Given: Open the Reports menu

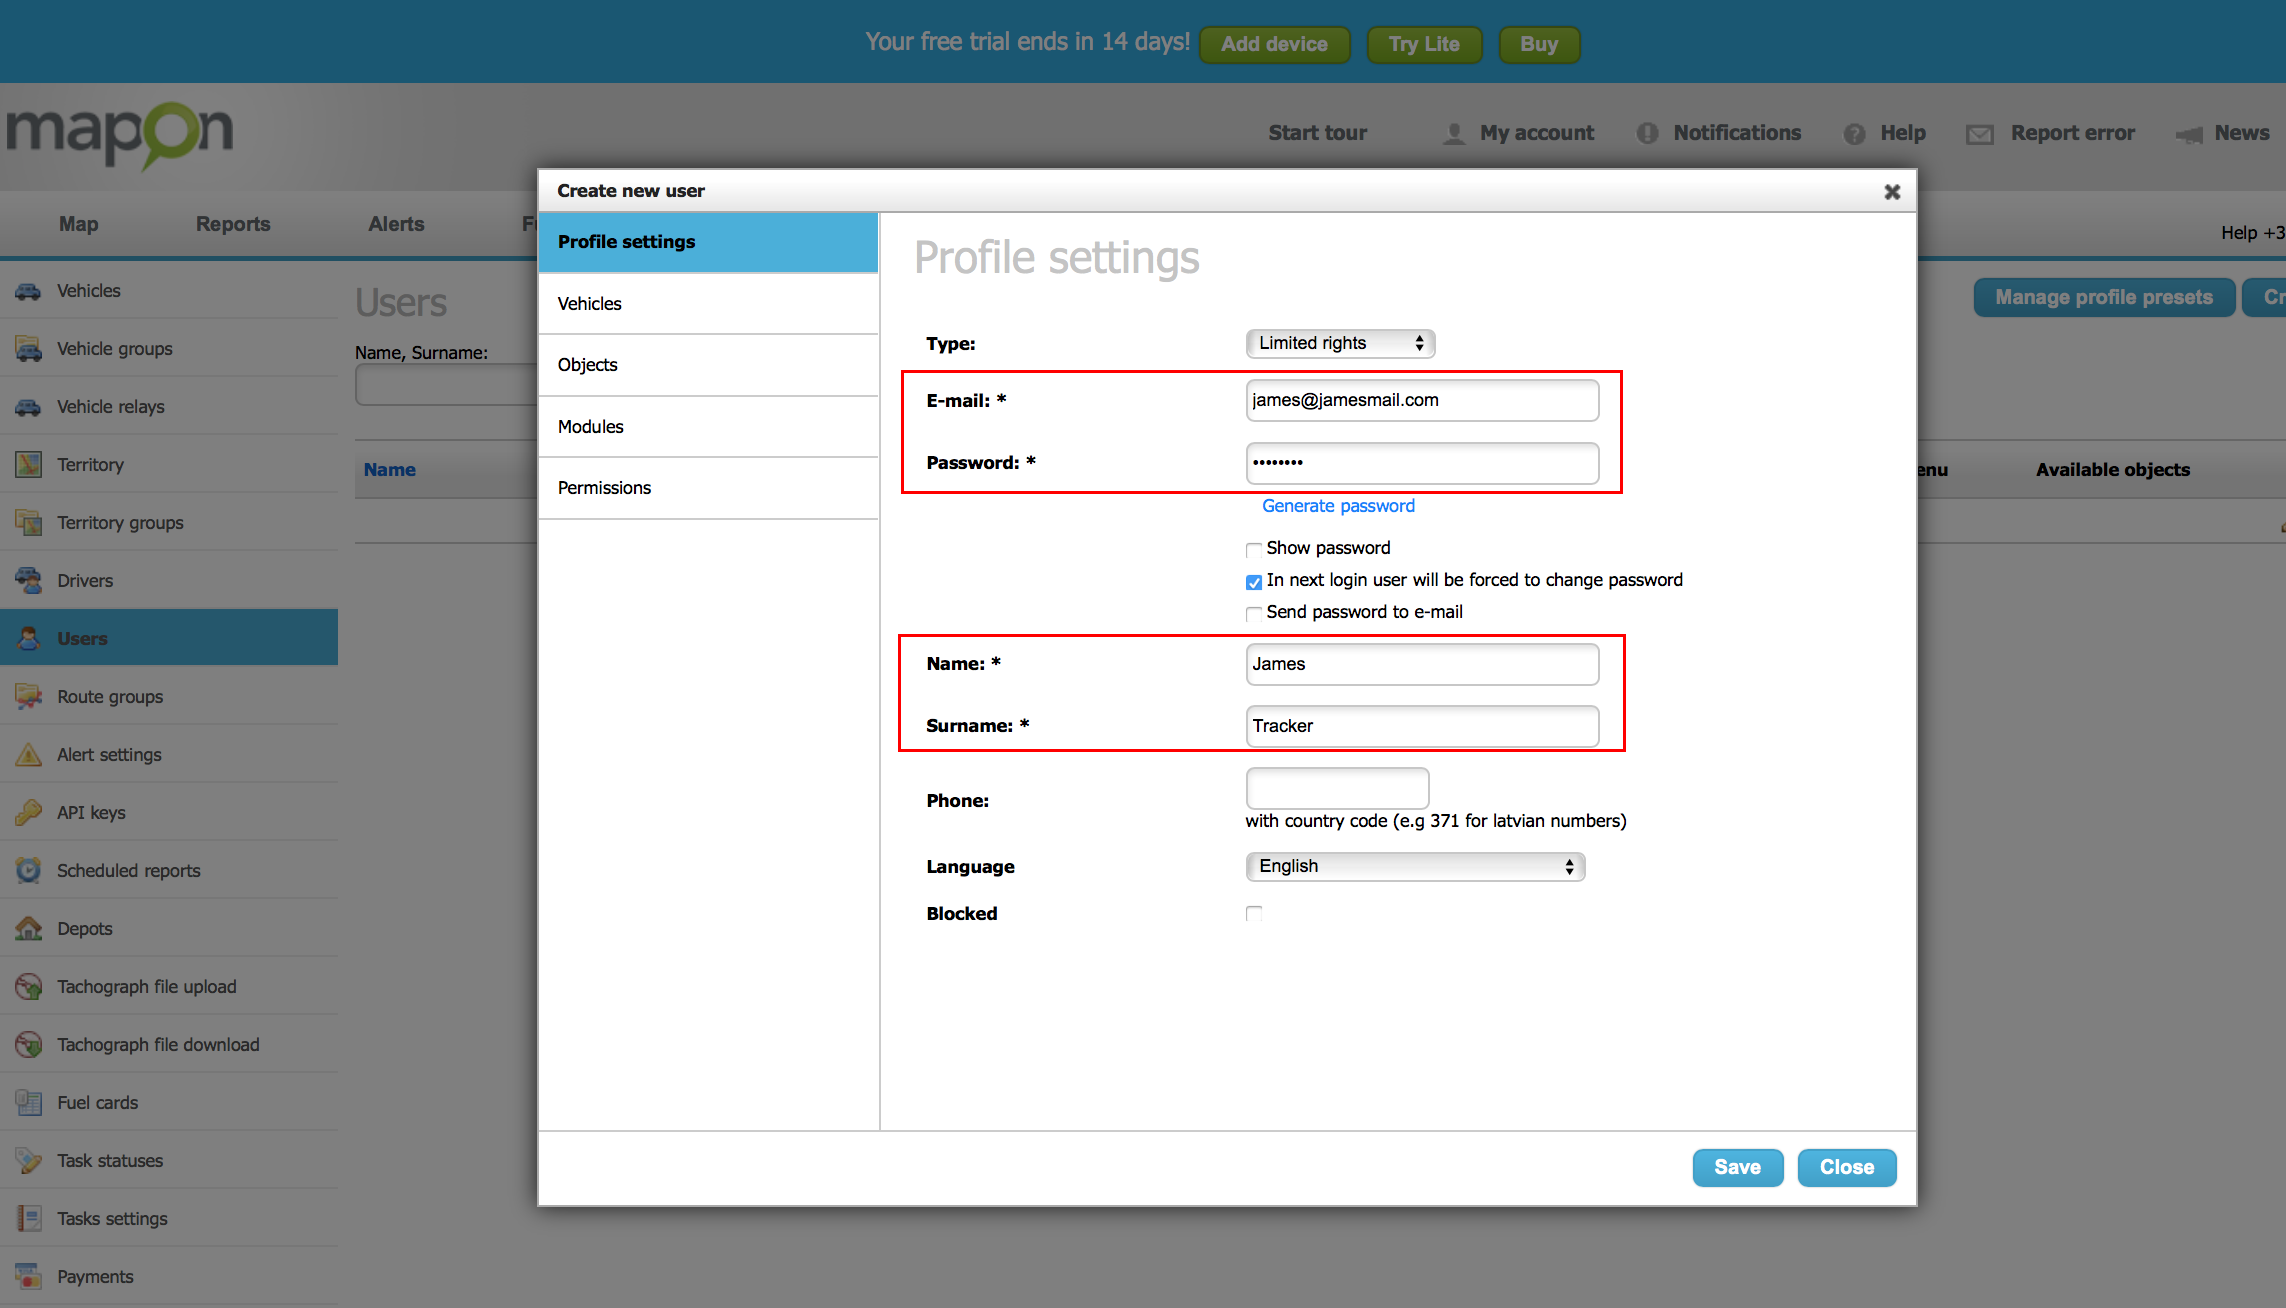Looking at the screenshot, I should (x=233, y=224).
